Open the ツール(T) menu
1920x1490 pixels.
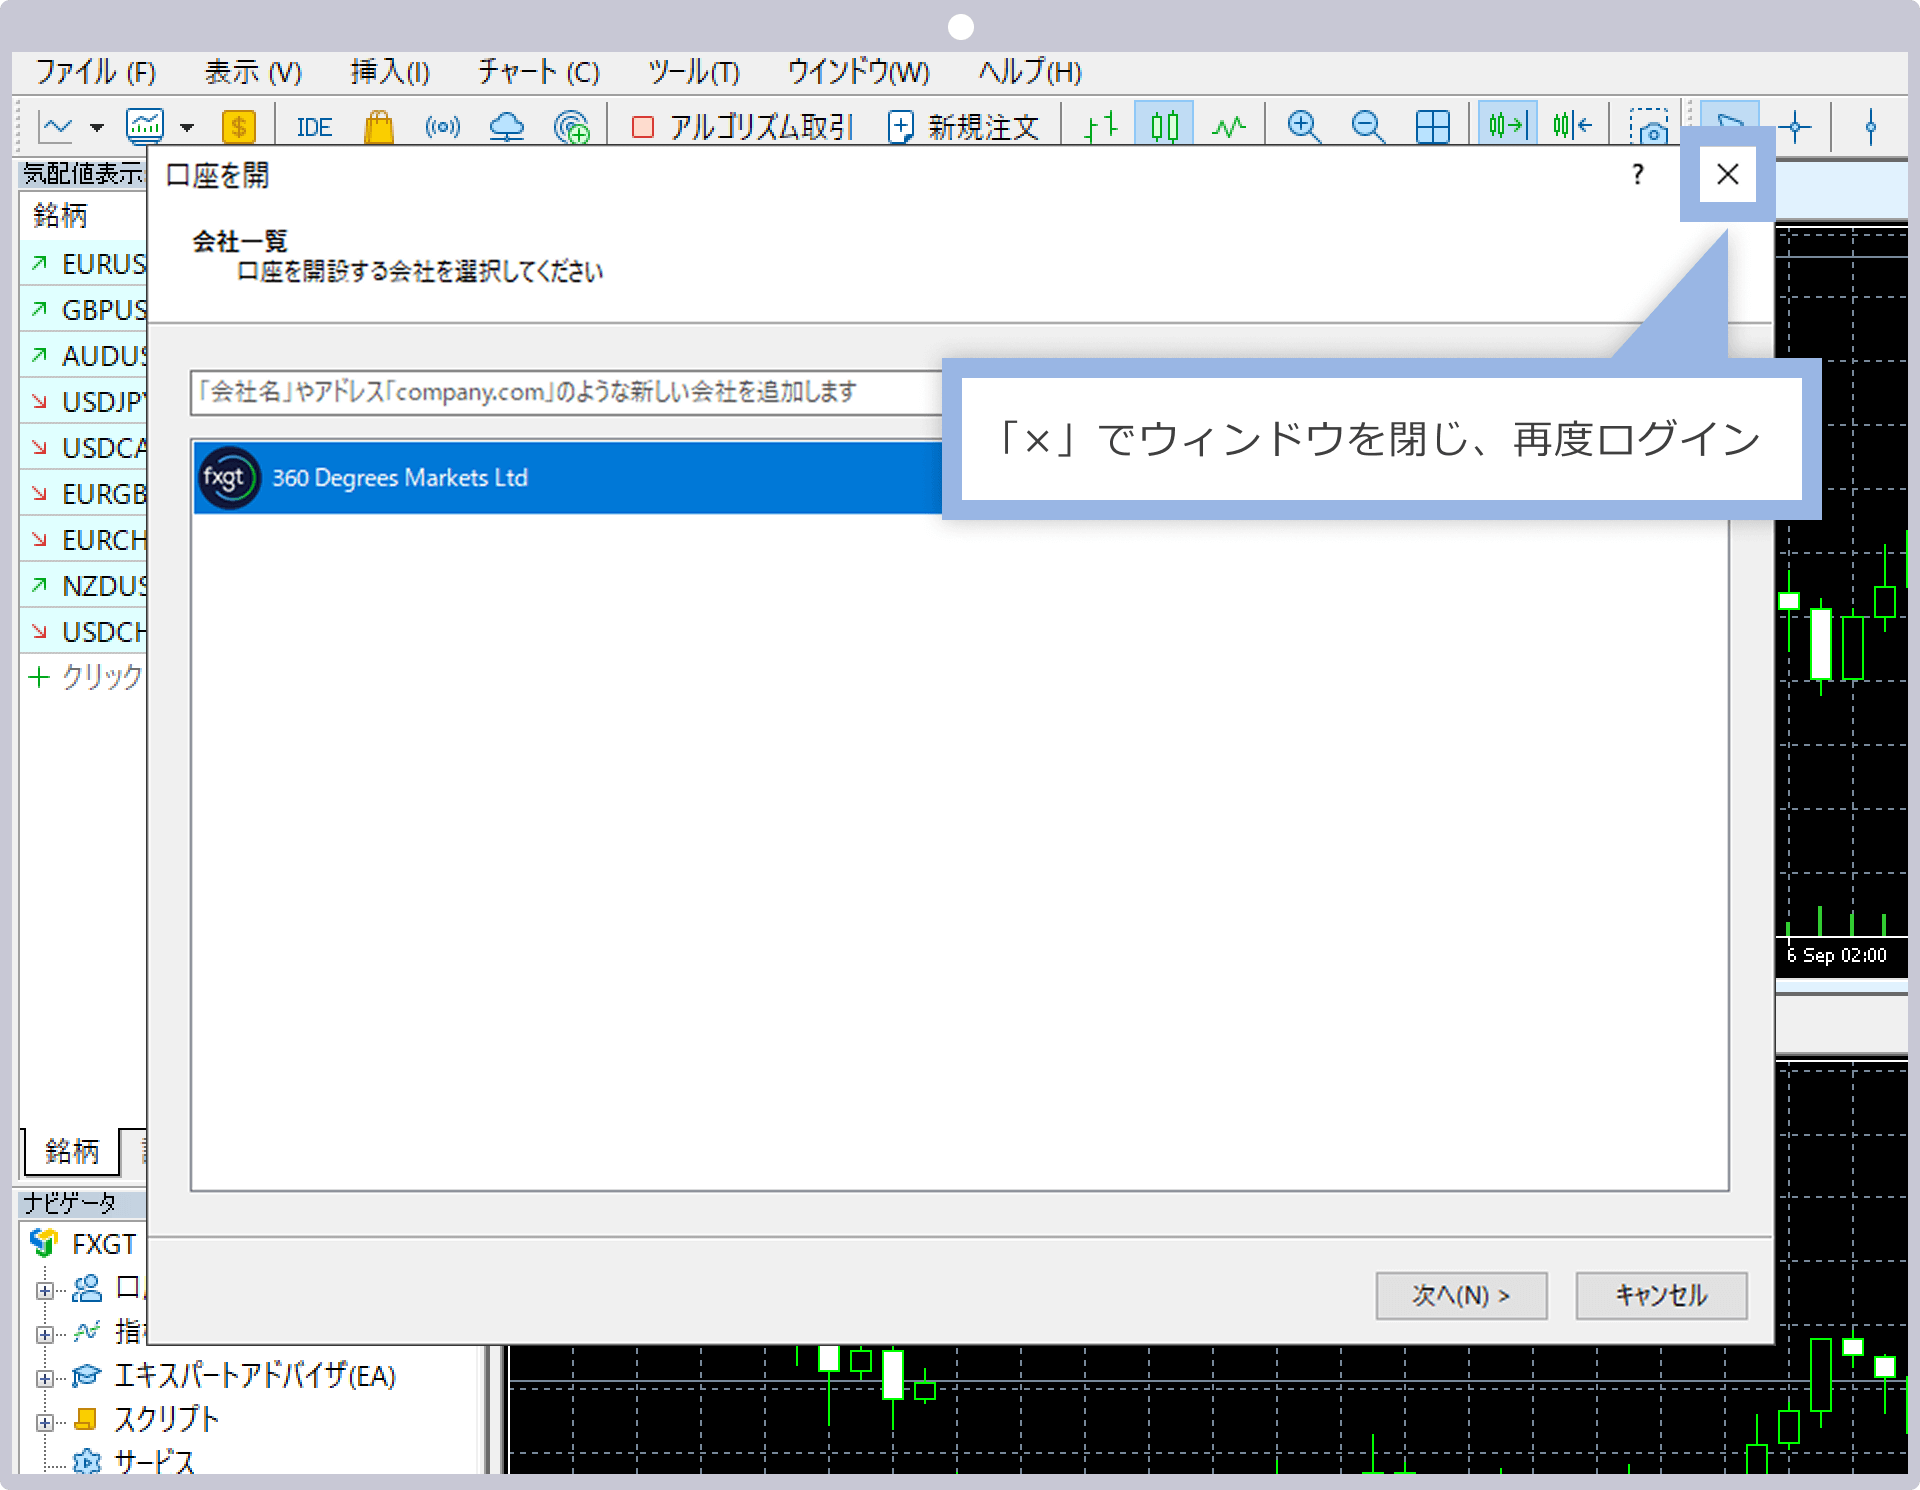(693, 72)
